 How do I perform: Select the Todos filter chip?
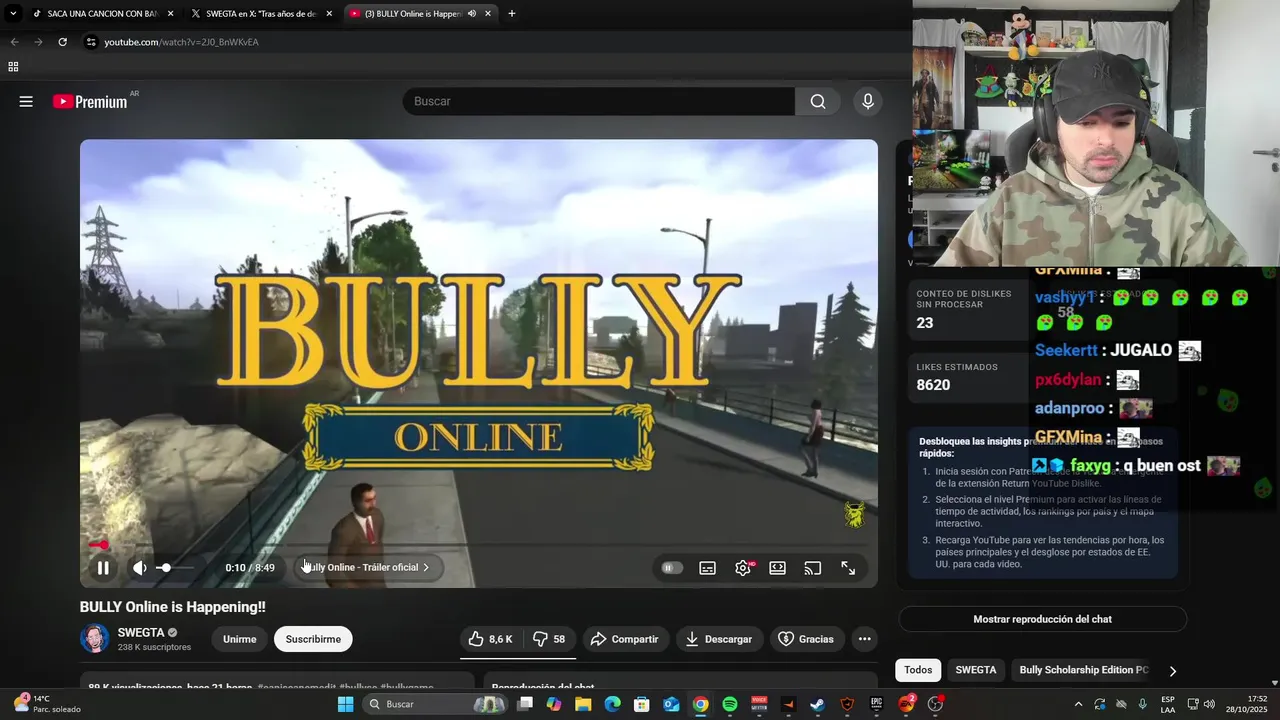[x=918, y=670]
